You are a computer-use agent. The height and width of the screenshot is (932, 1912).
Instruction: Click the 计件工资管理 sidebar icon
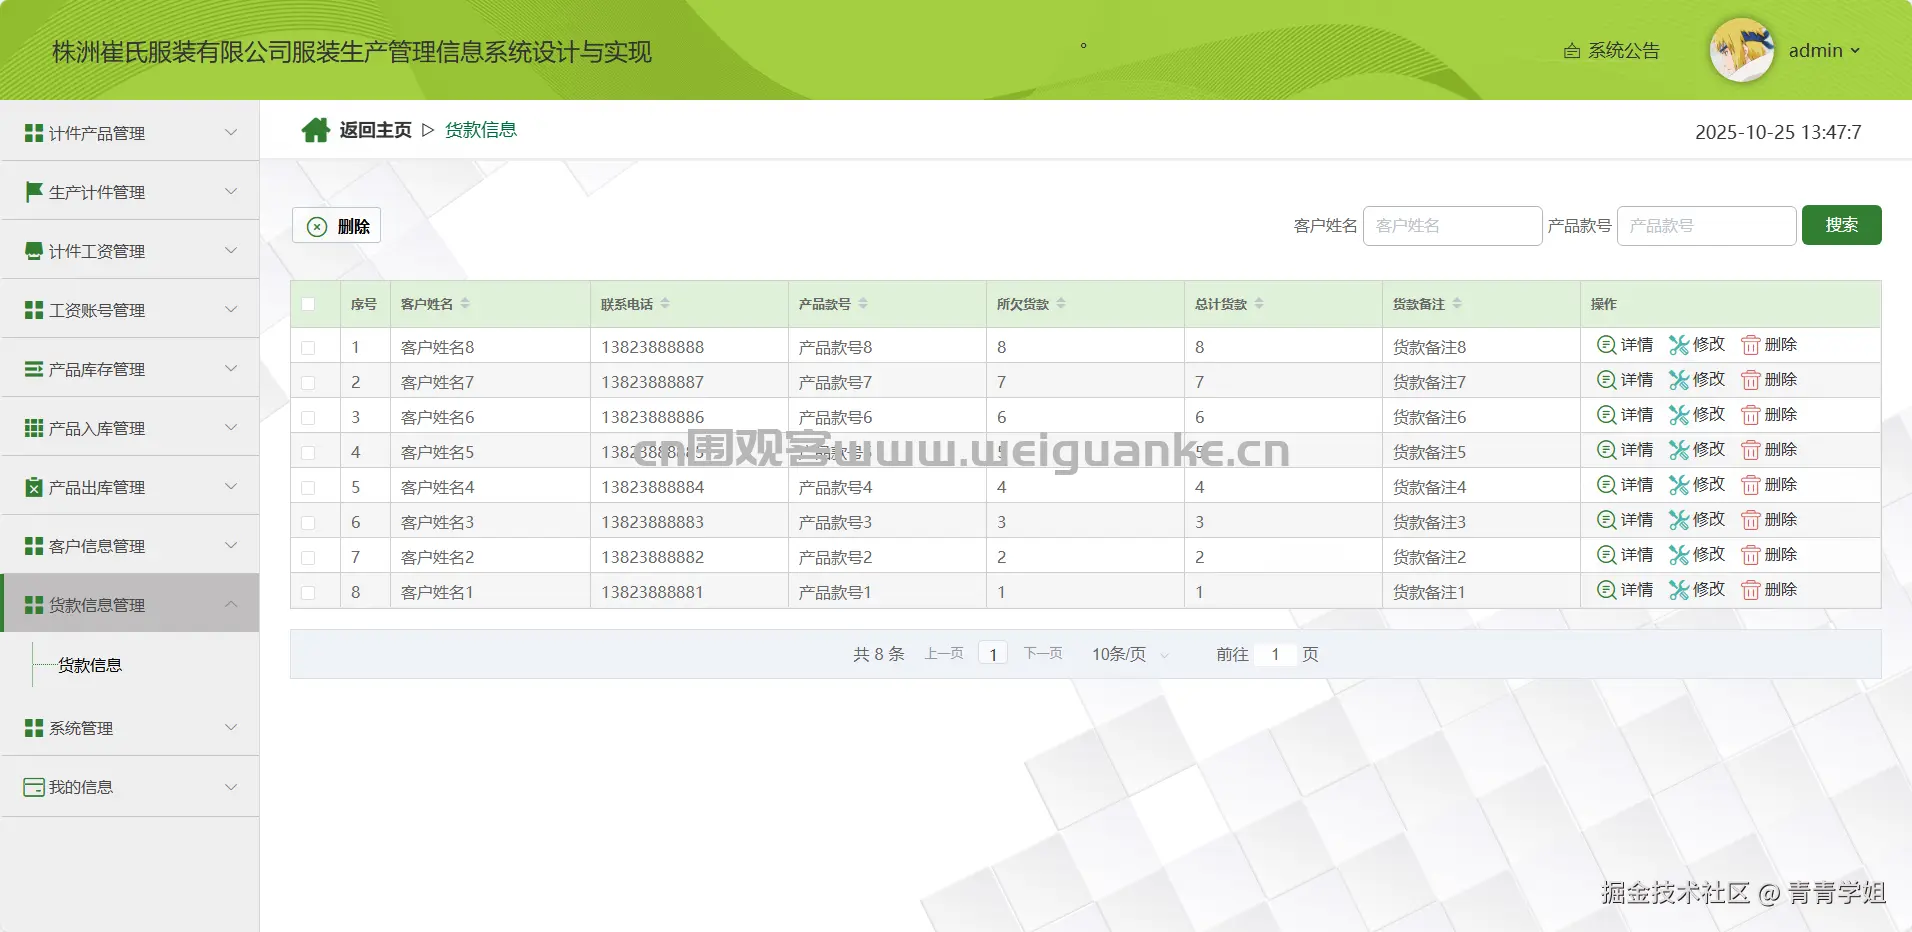point(34,251)
